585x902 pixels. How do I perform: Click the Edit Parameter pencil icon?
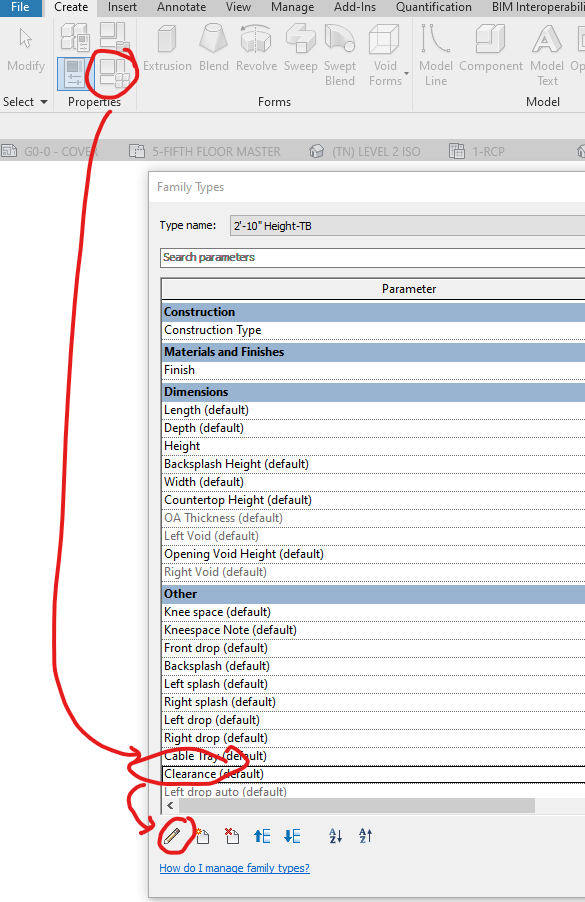click(172, 836)
